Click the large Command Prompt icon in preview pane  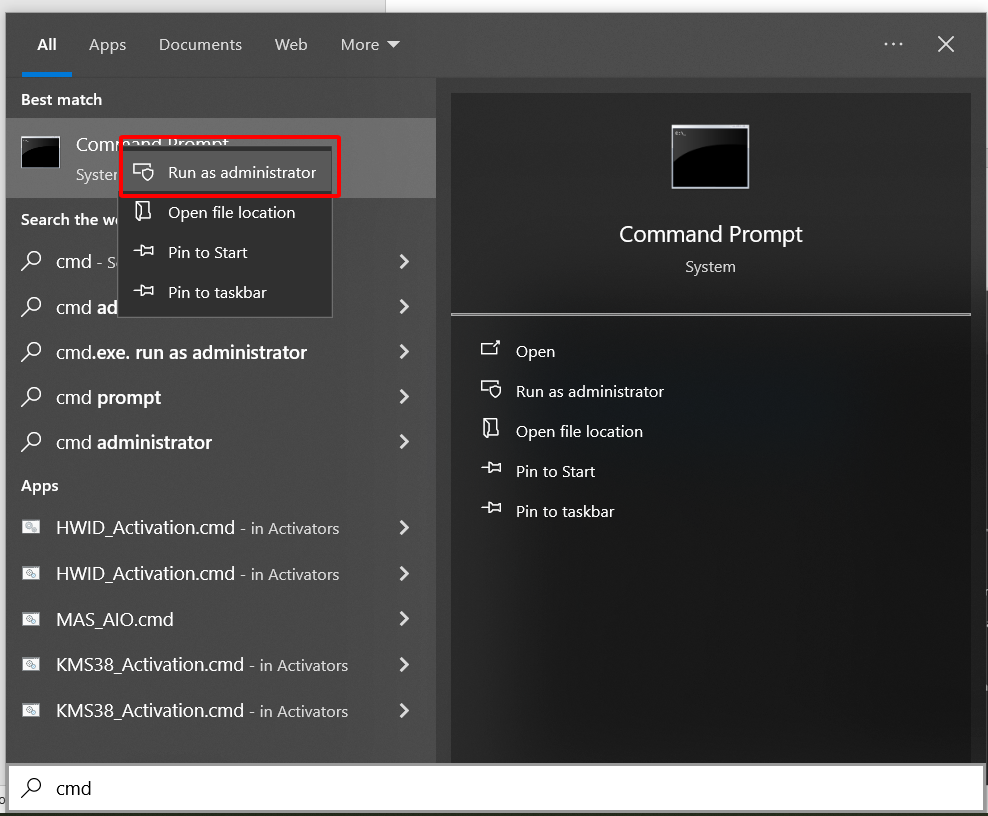pyautogui.click(x=710, y=157)
